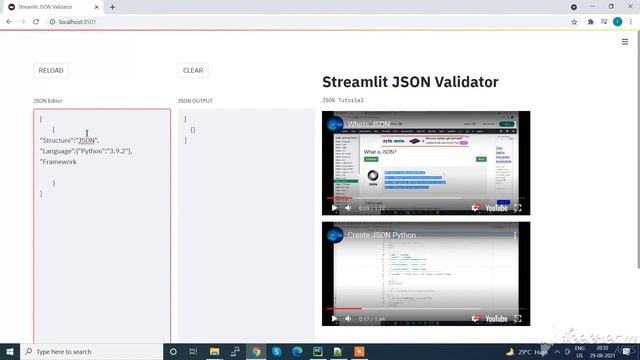Click the ENG US language indicator
The height and width of the screenshot is (360, 640).
click(579, 352)
